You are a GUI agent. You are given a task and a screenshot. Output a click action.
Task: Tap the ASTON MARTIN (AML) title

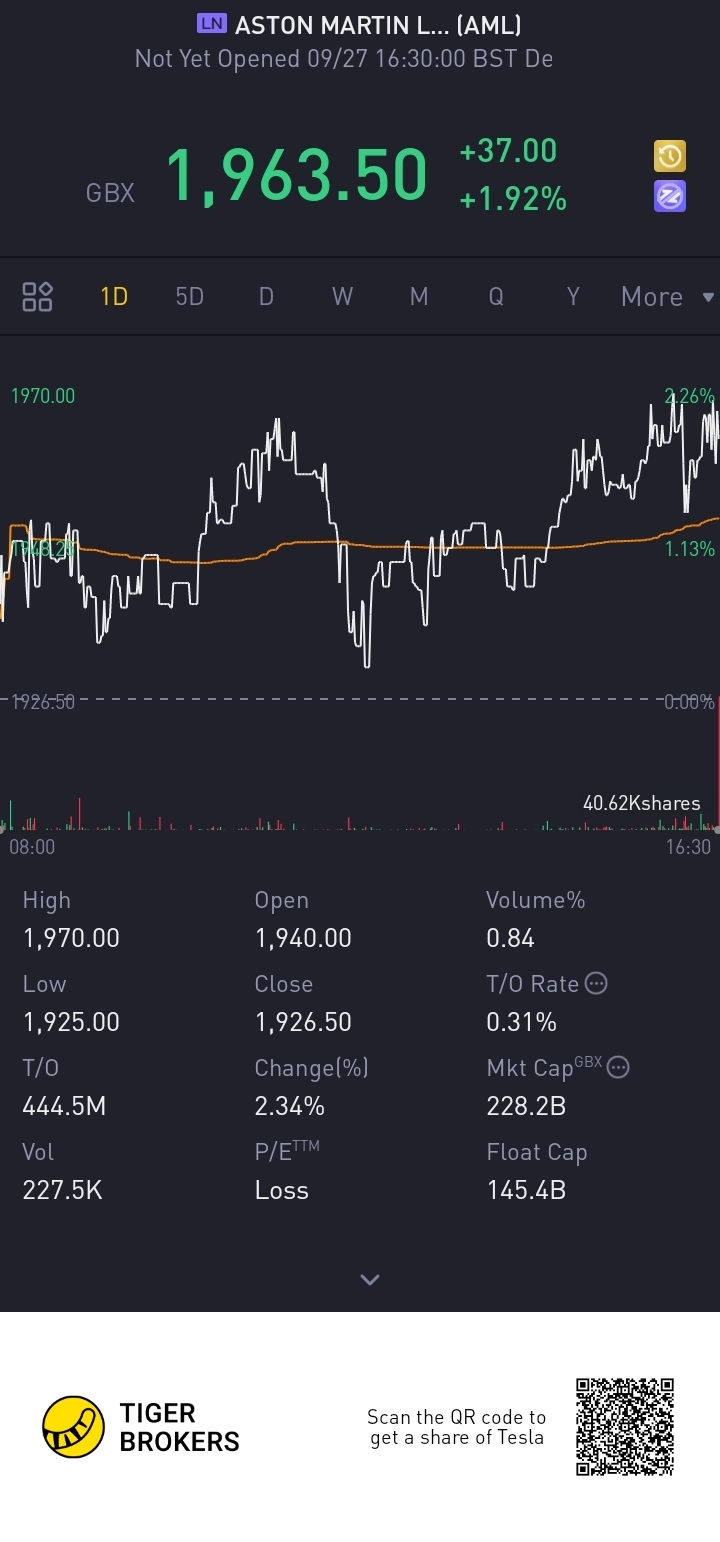(x=378, y=25)
